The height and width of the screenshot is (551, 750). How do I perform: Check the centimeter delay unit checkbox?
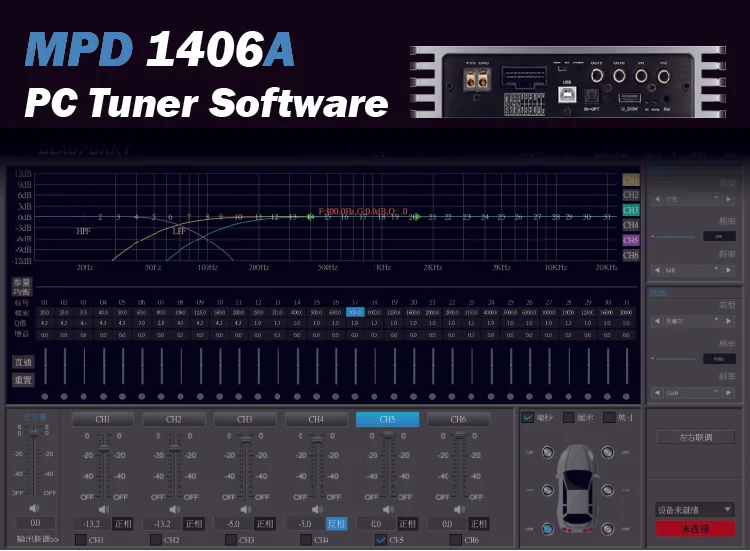(568, 417)
